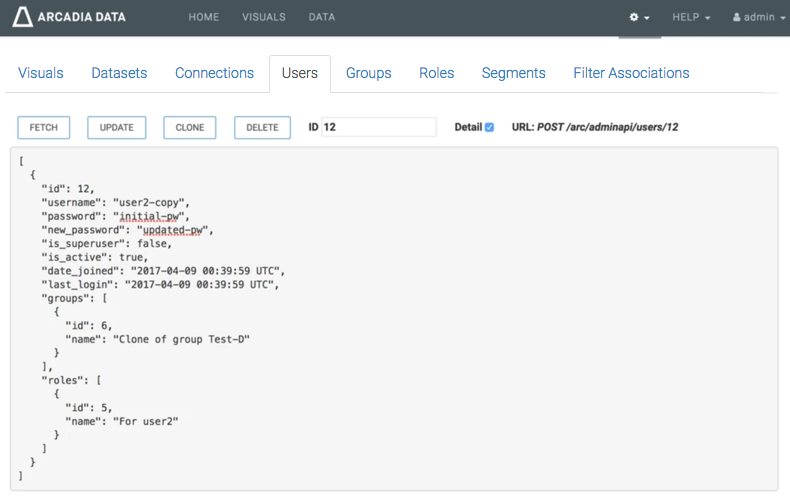
Task: Open the VISUALS navigation item
Action: pyautogui.click(x=264, y=17)
